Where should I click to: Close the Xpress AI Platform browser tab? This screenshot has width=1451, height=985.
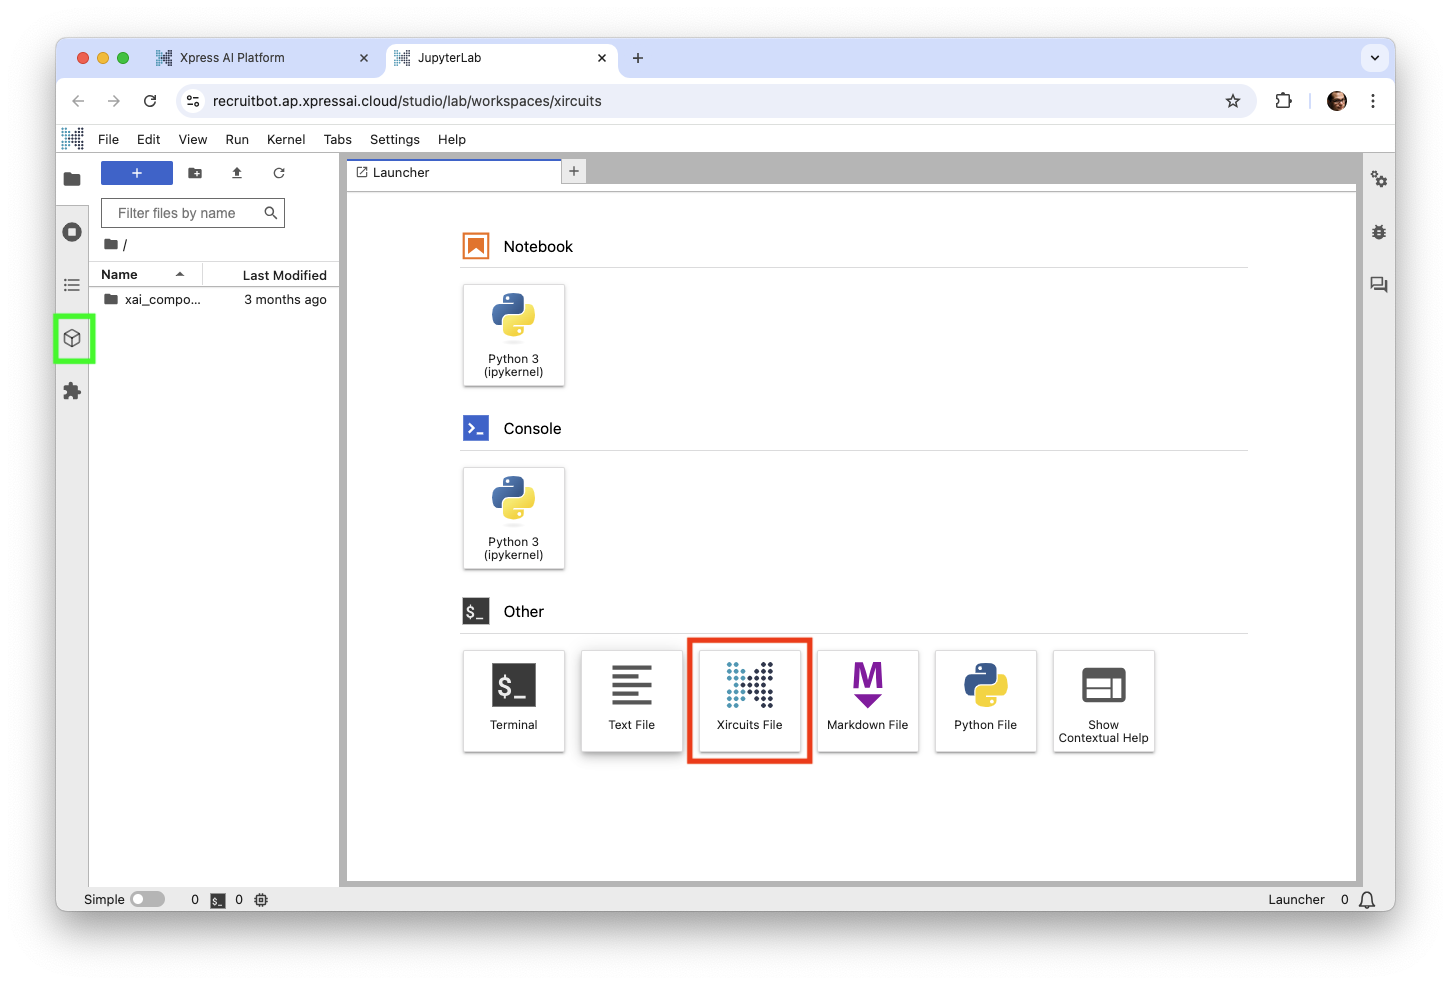[364, 58]
